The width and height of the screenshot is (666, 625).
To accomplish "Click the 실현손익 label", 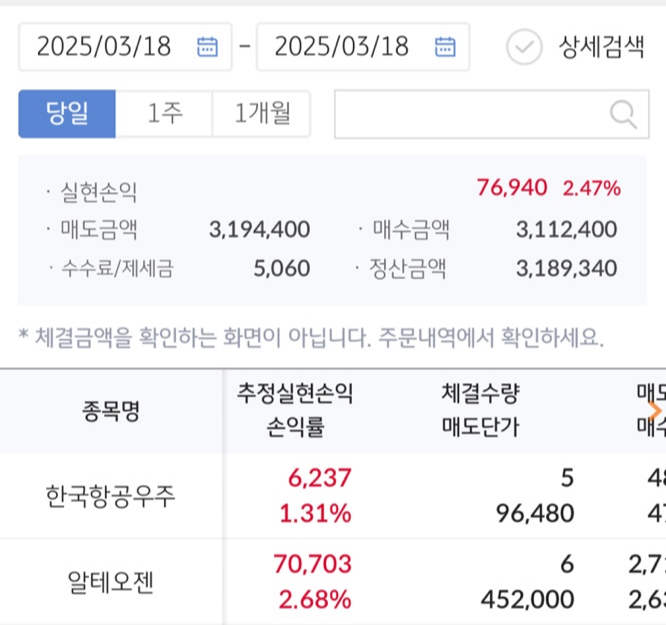I will 99,192.
